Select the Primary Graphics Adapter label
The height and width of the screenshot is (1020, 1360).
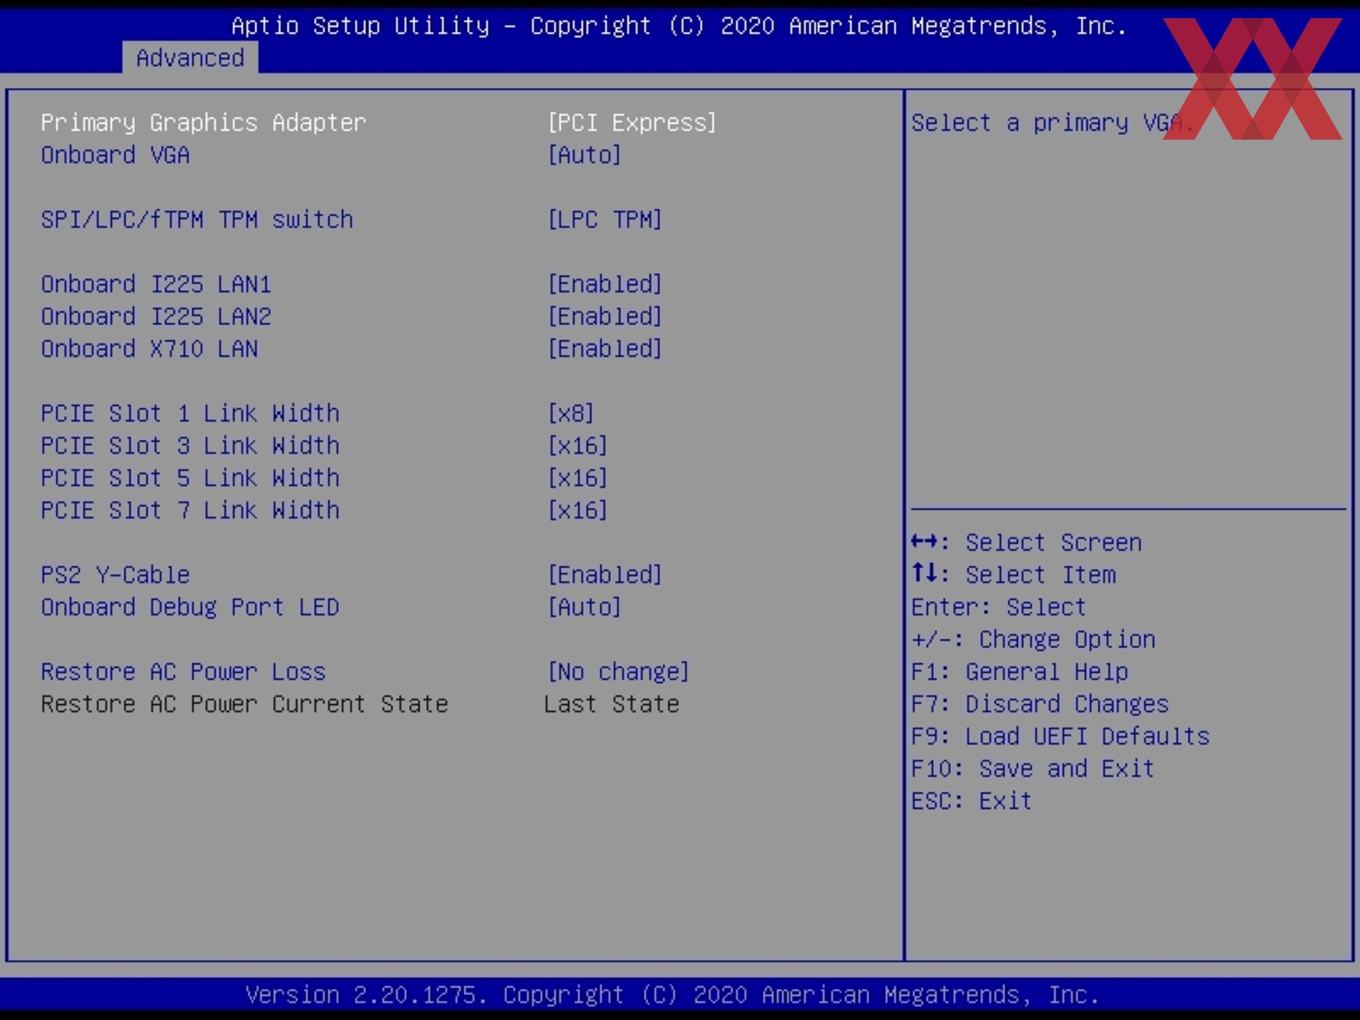pyautogui.click(x=203, y=122)
